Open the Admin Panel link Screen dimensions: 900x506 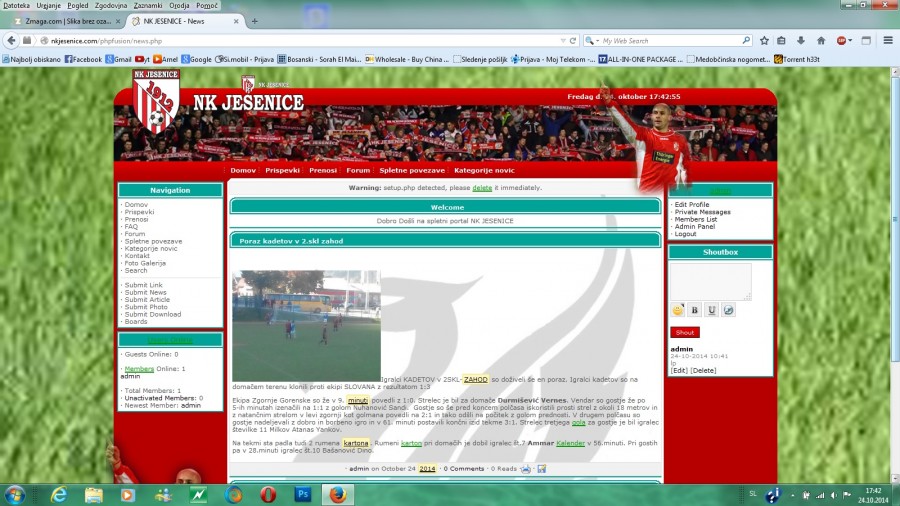(x=694, y=226)
